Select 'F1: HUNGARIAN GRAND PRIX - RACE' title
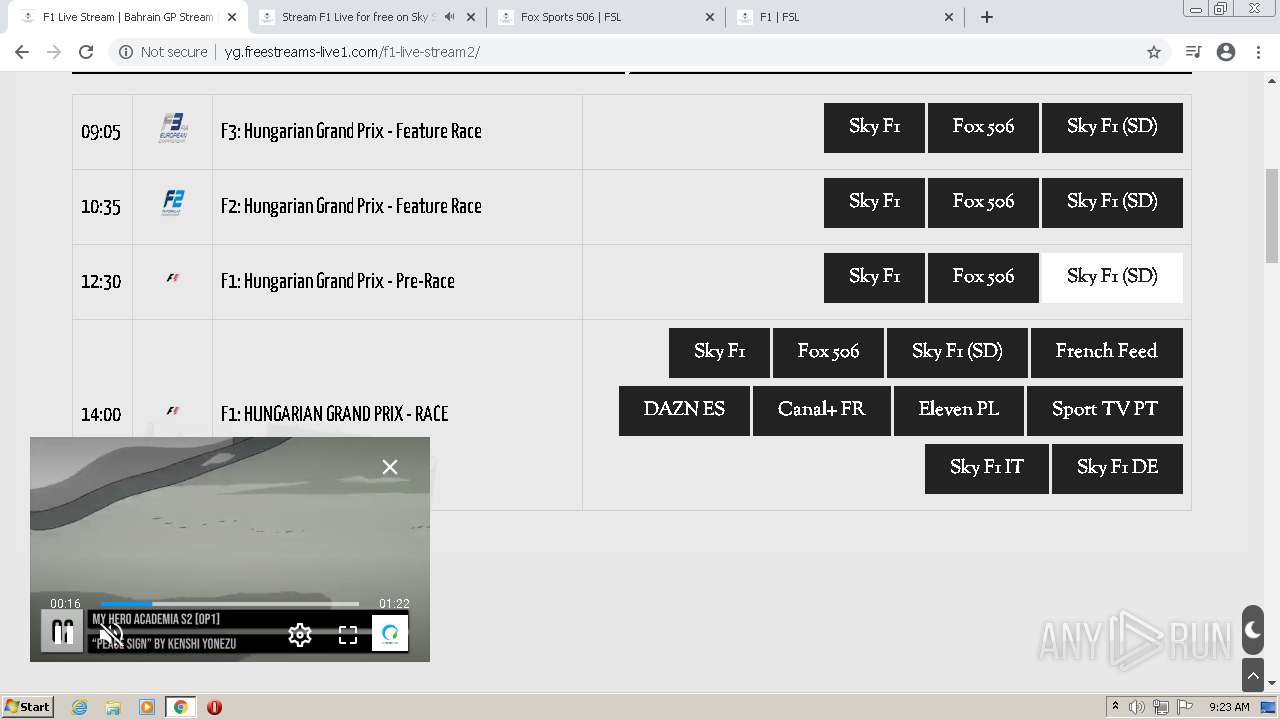Viewport: 1280px width, 720px height. [334, 414]
